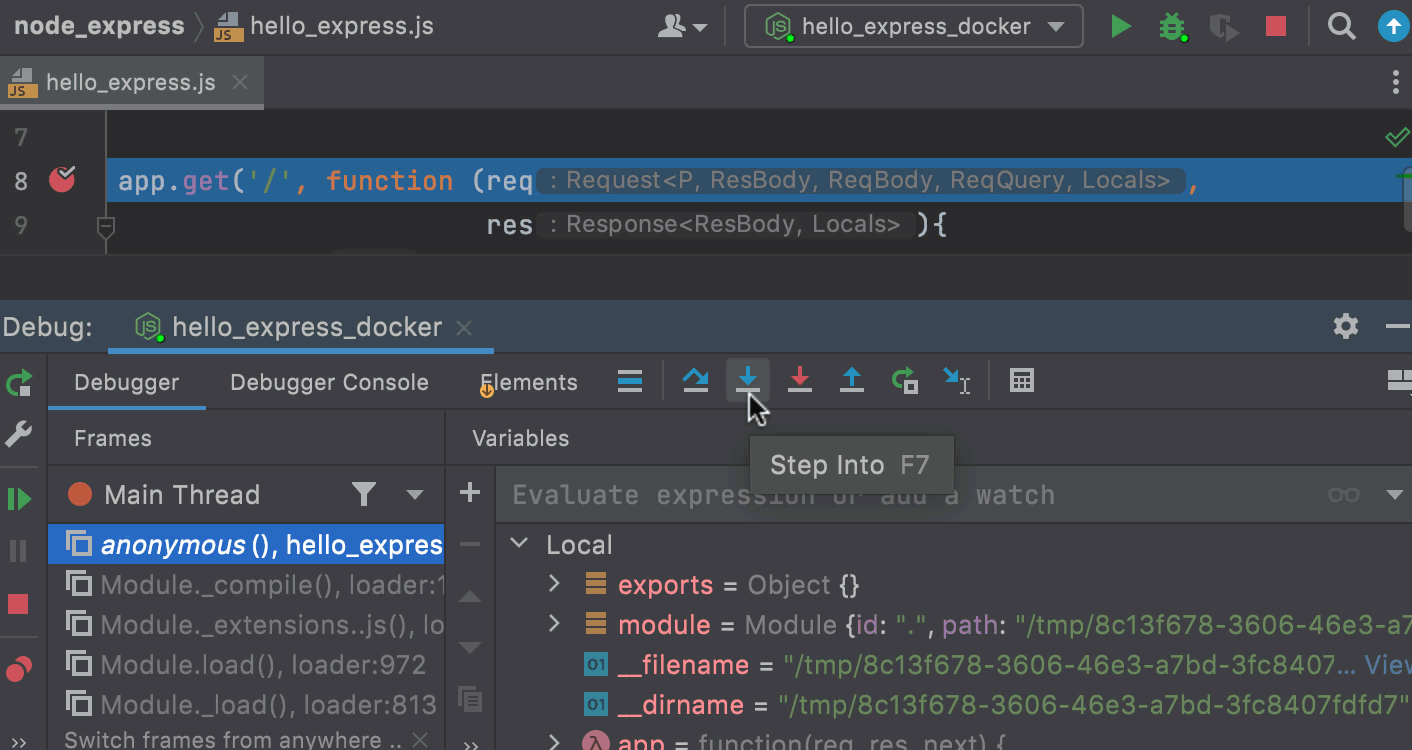Image resolution: width=1412 pixels, height=750 pixels.
Task: Click the Evaluate expression input field
Action: (900, 495)
